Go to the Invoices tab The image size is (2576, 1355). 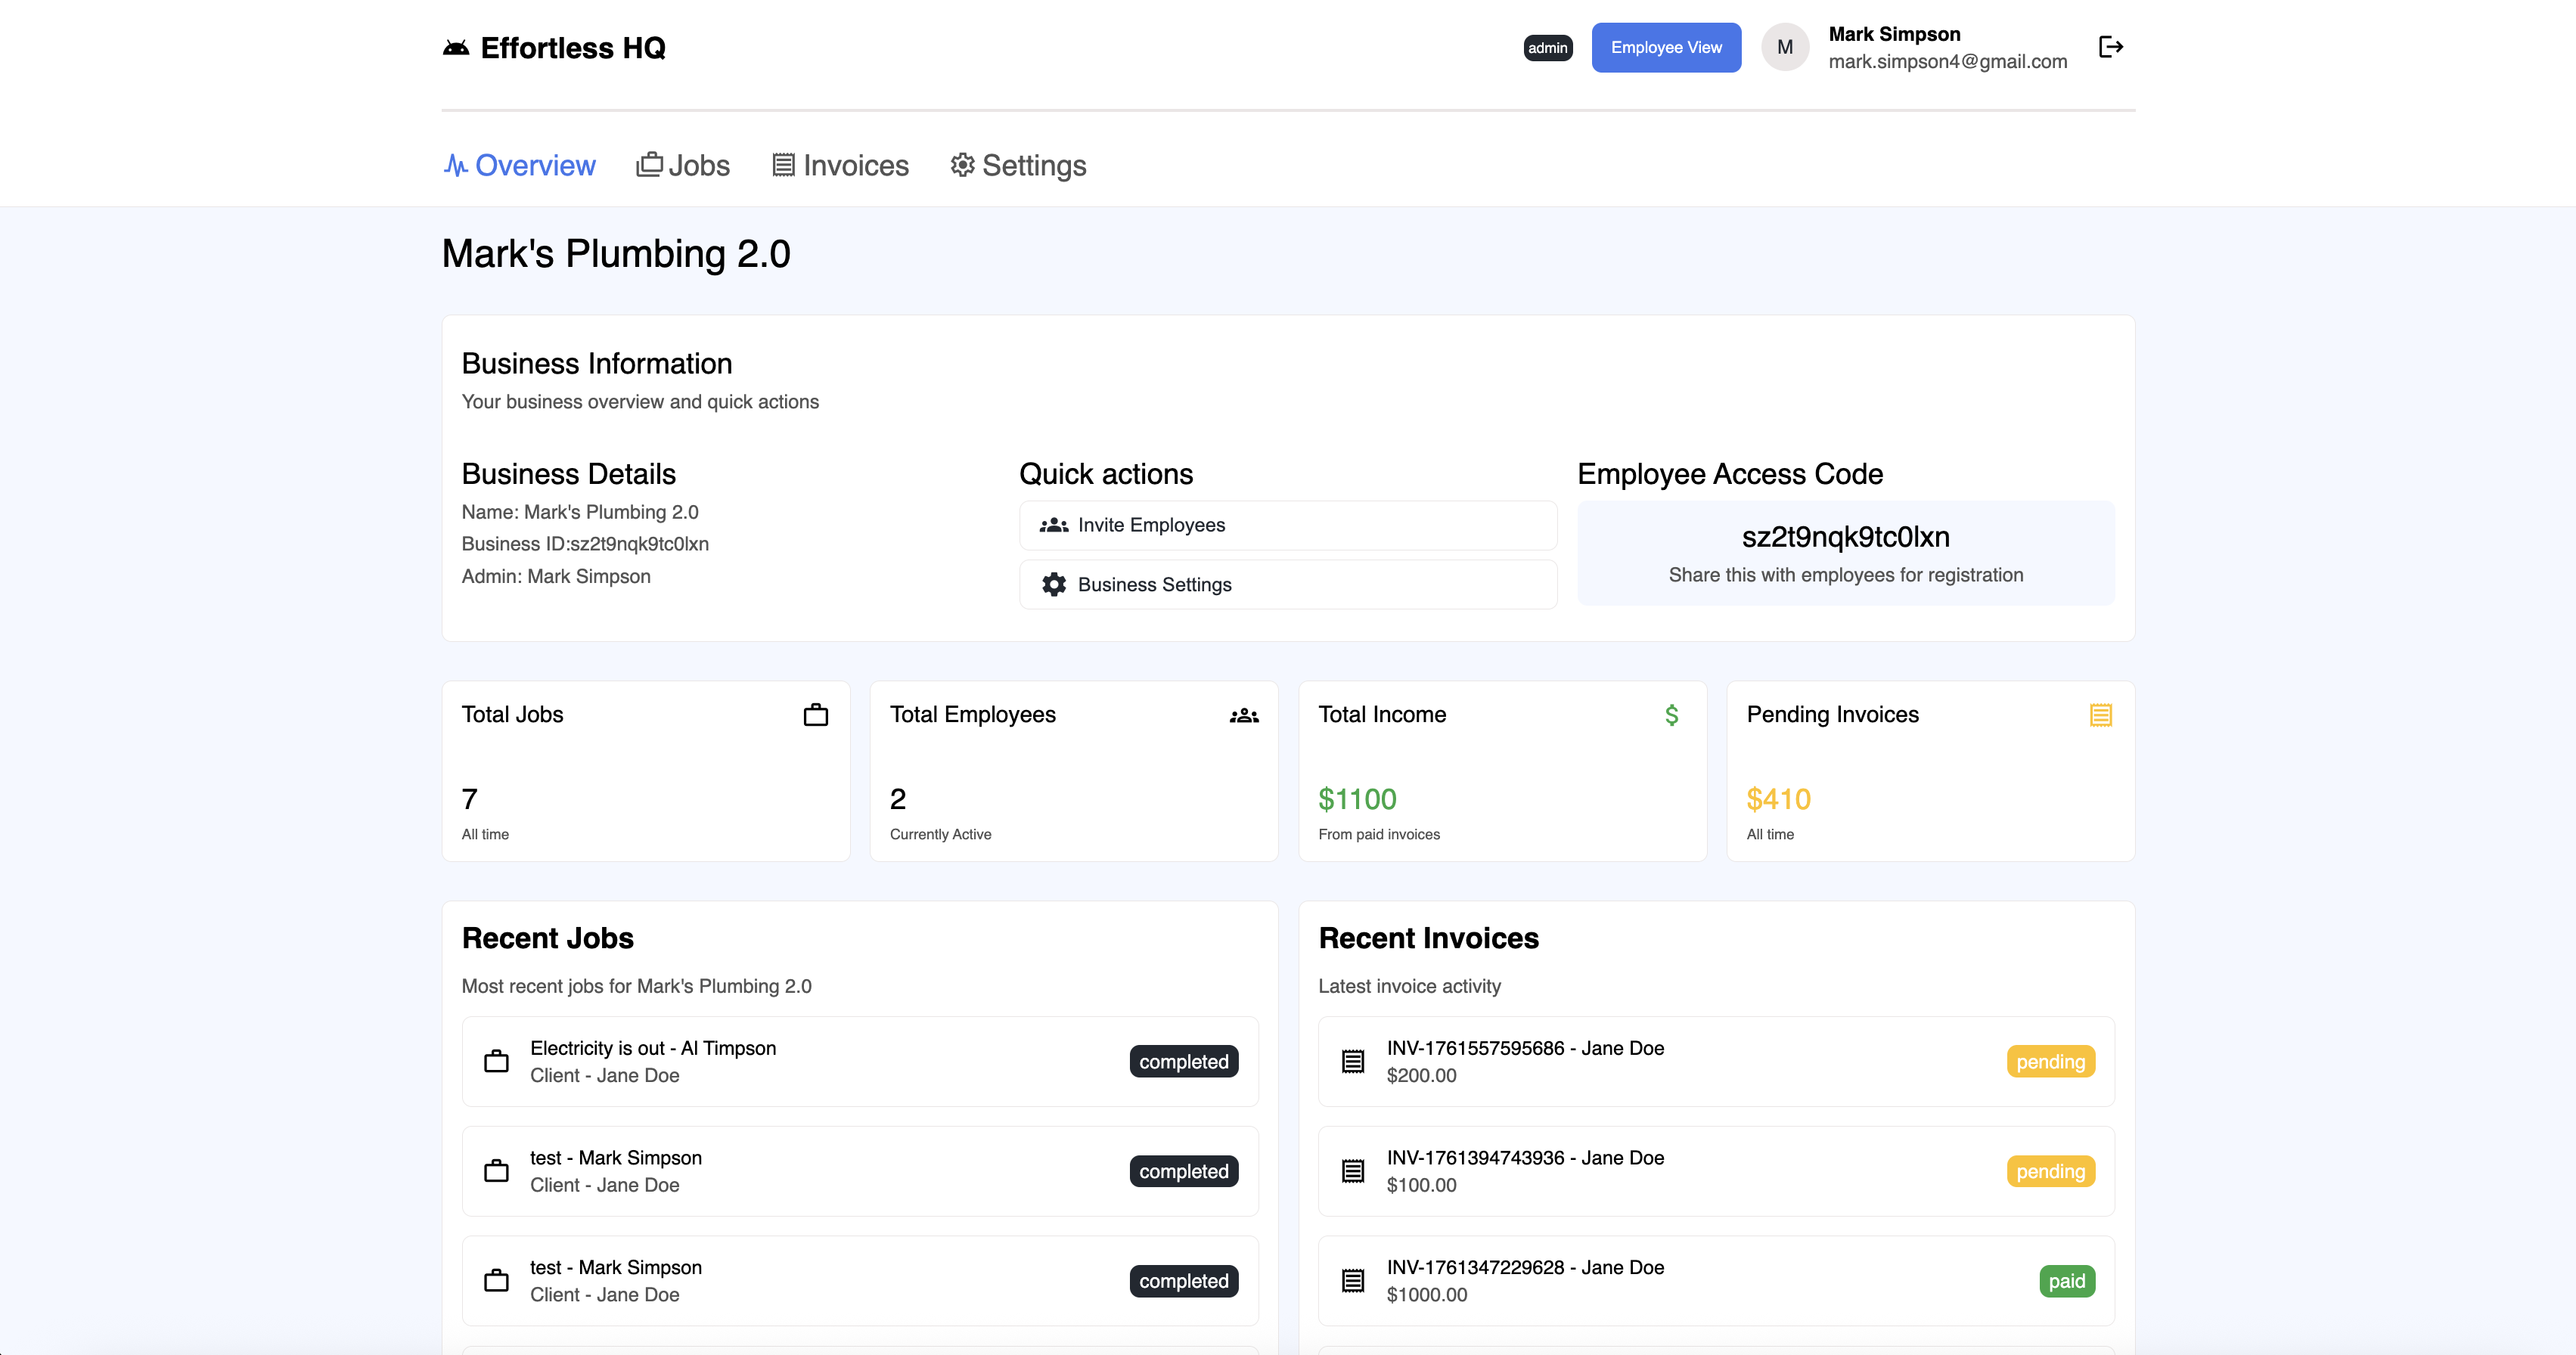840,165
